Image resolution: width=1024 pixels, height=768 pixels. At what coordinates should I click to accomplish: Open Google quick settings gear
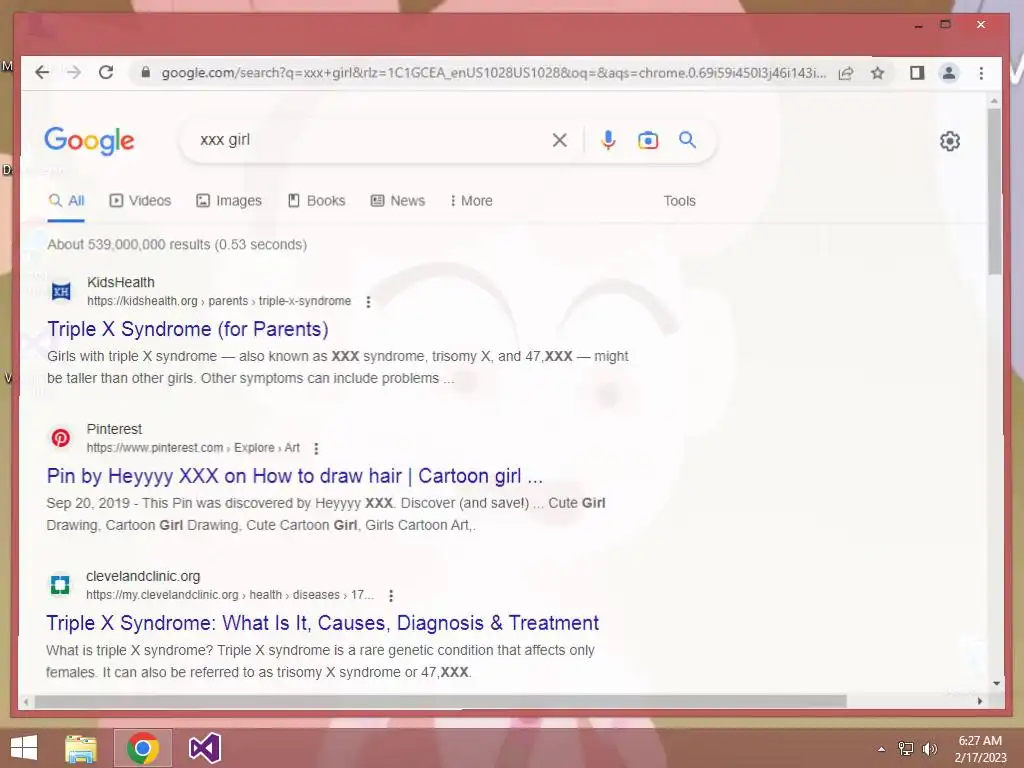click(x=950, y=141)
